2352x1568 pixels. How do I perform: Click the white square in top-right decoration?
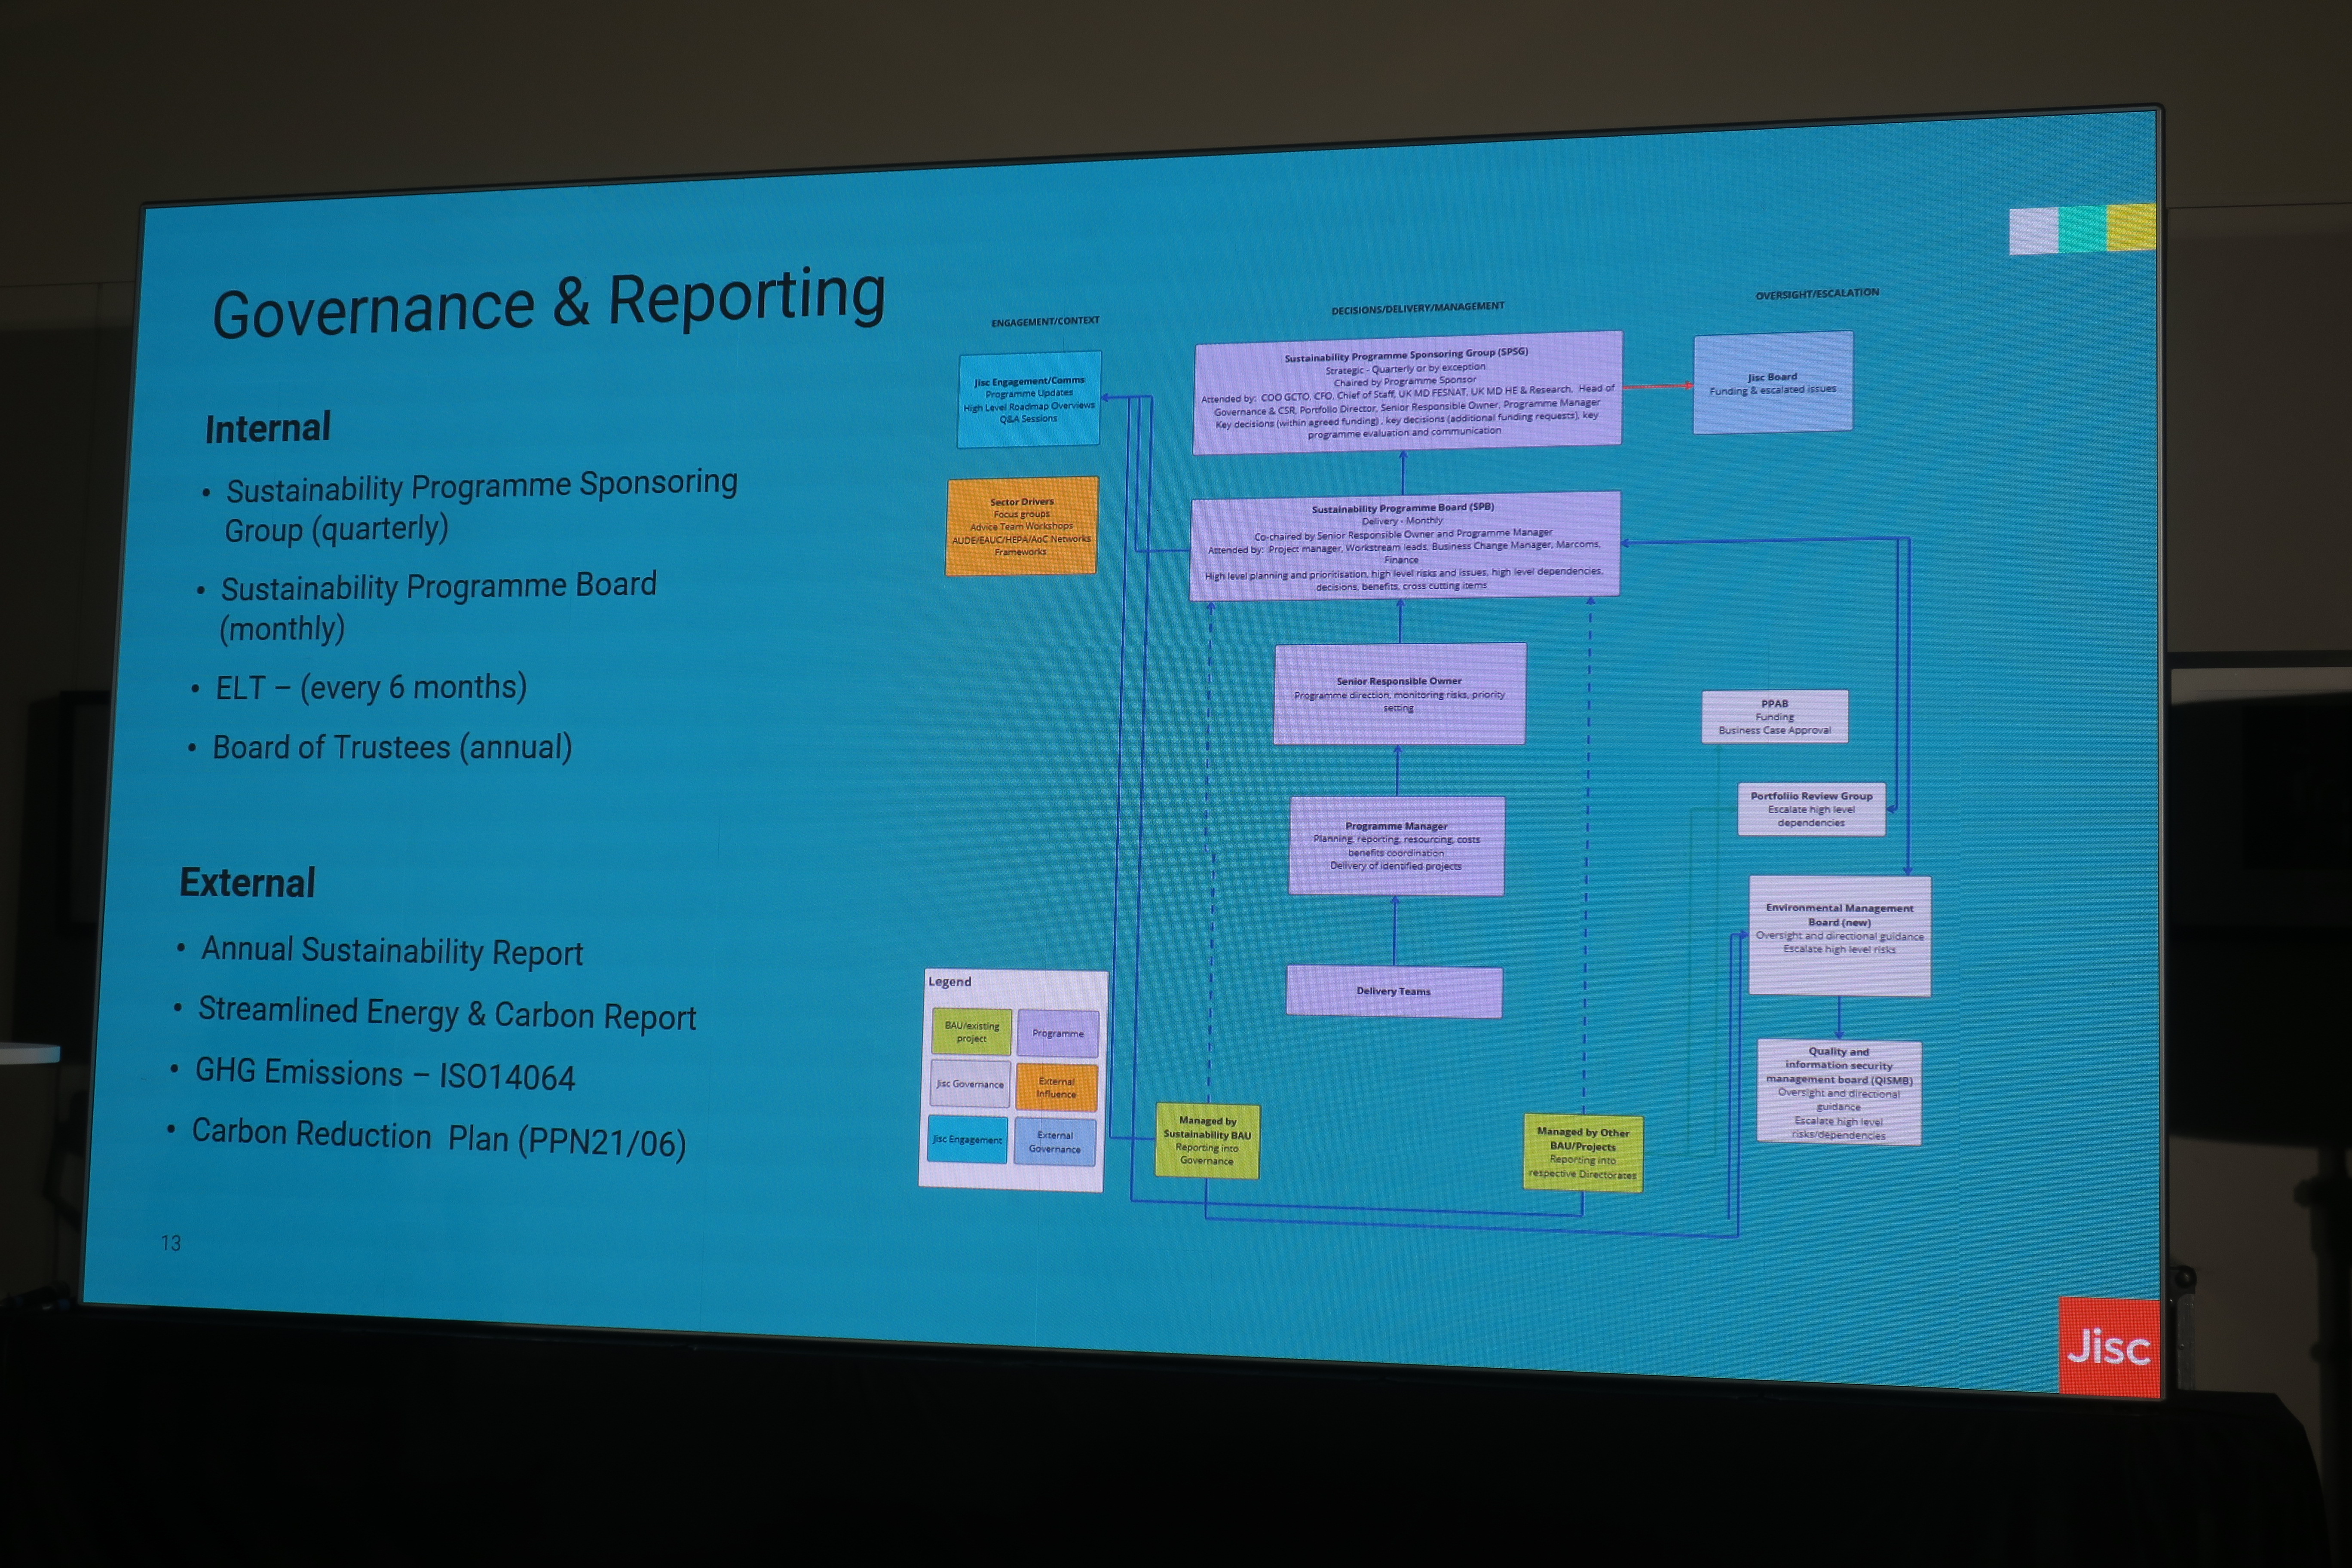click(x=2033, y=231)
